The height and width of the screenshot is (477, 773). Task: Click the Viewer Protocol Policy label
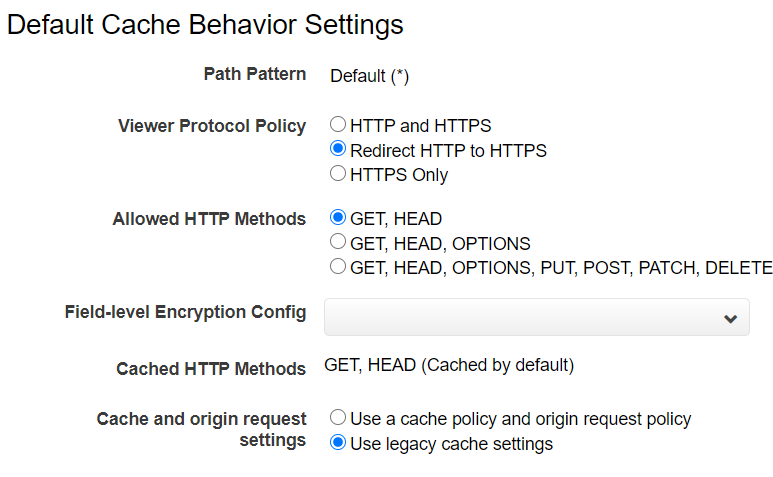(x=212, y=126)
